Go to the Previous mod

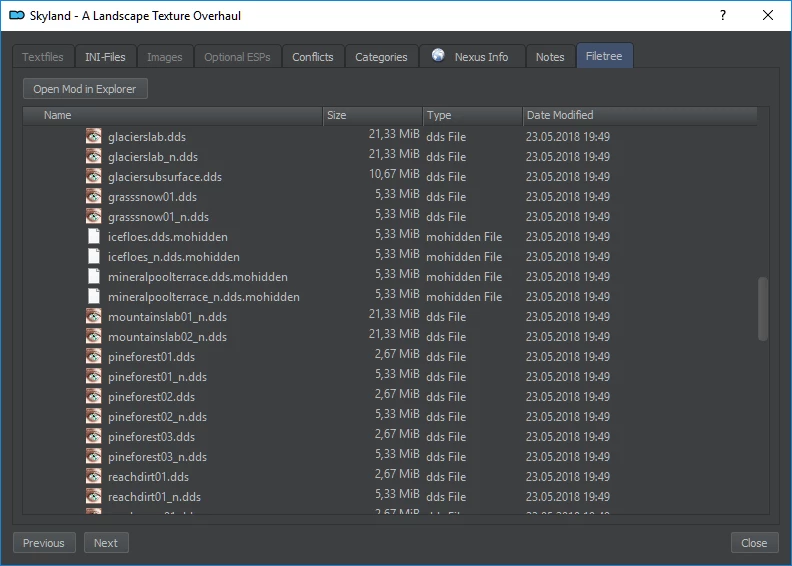(44, 543)
